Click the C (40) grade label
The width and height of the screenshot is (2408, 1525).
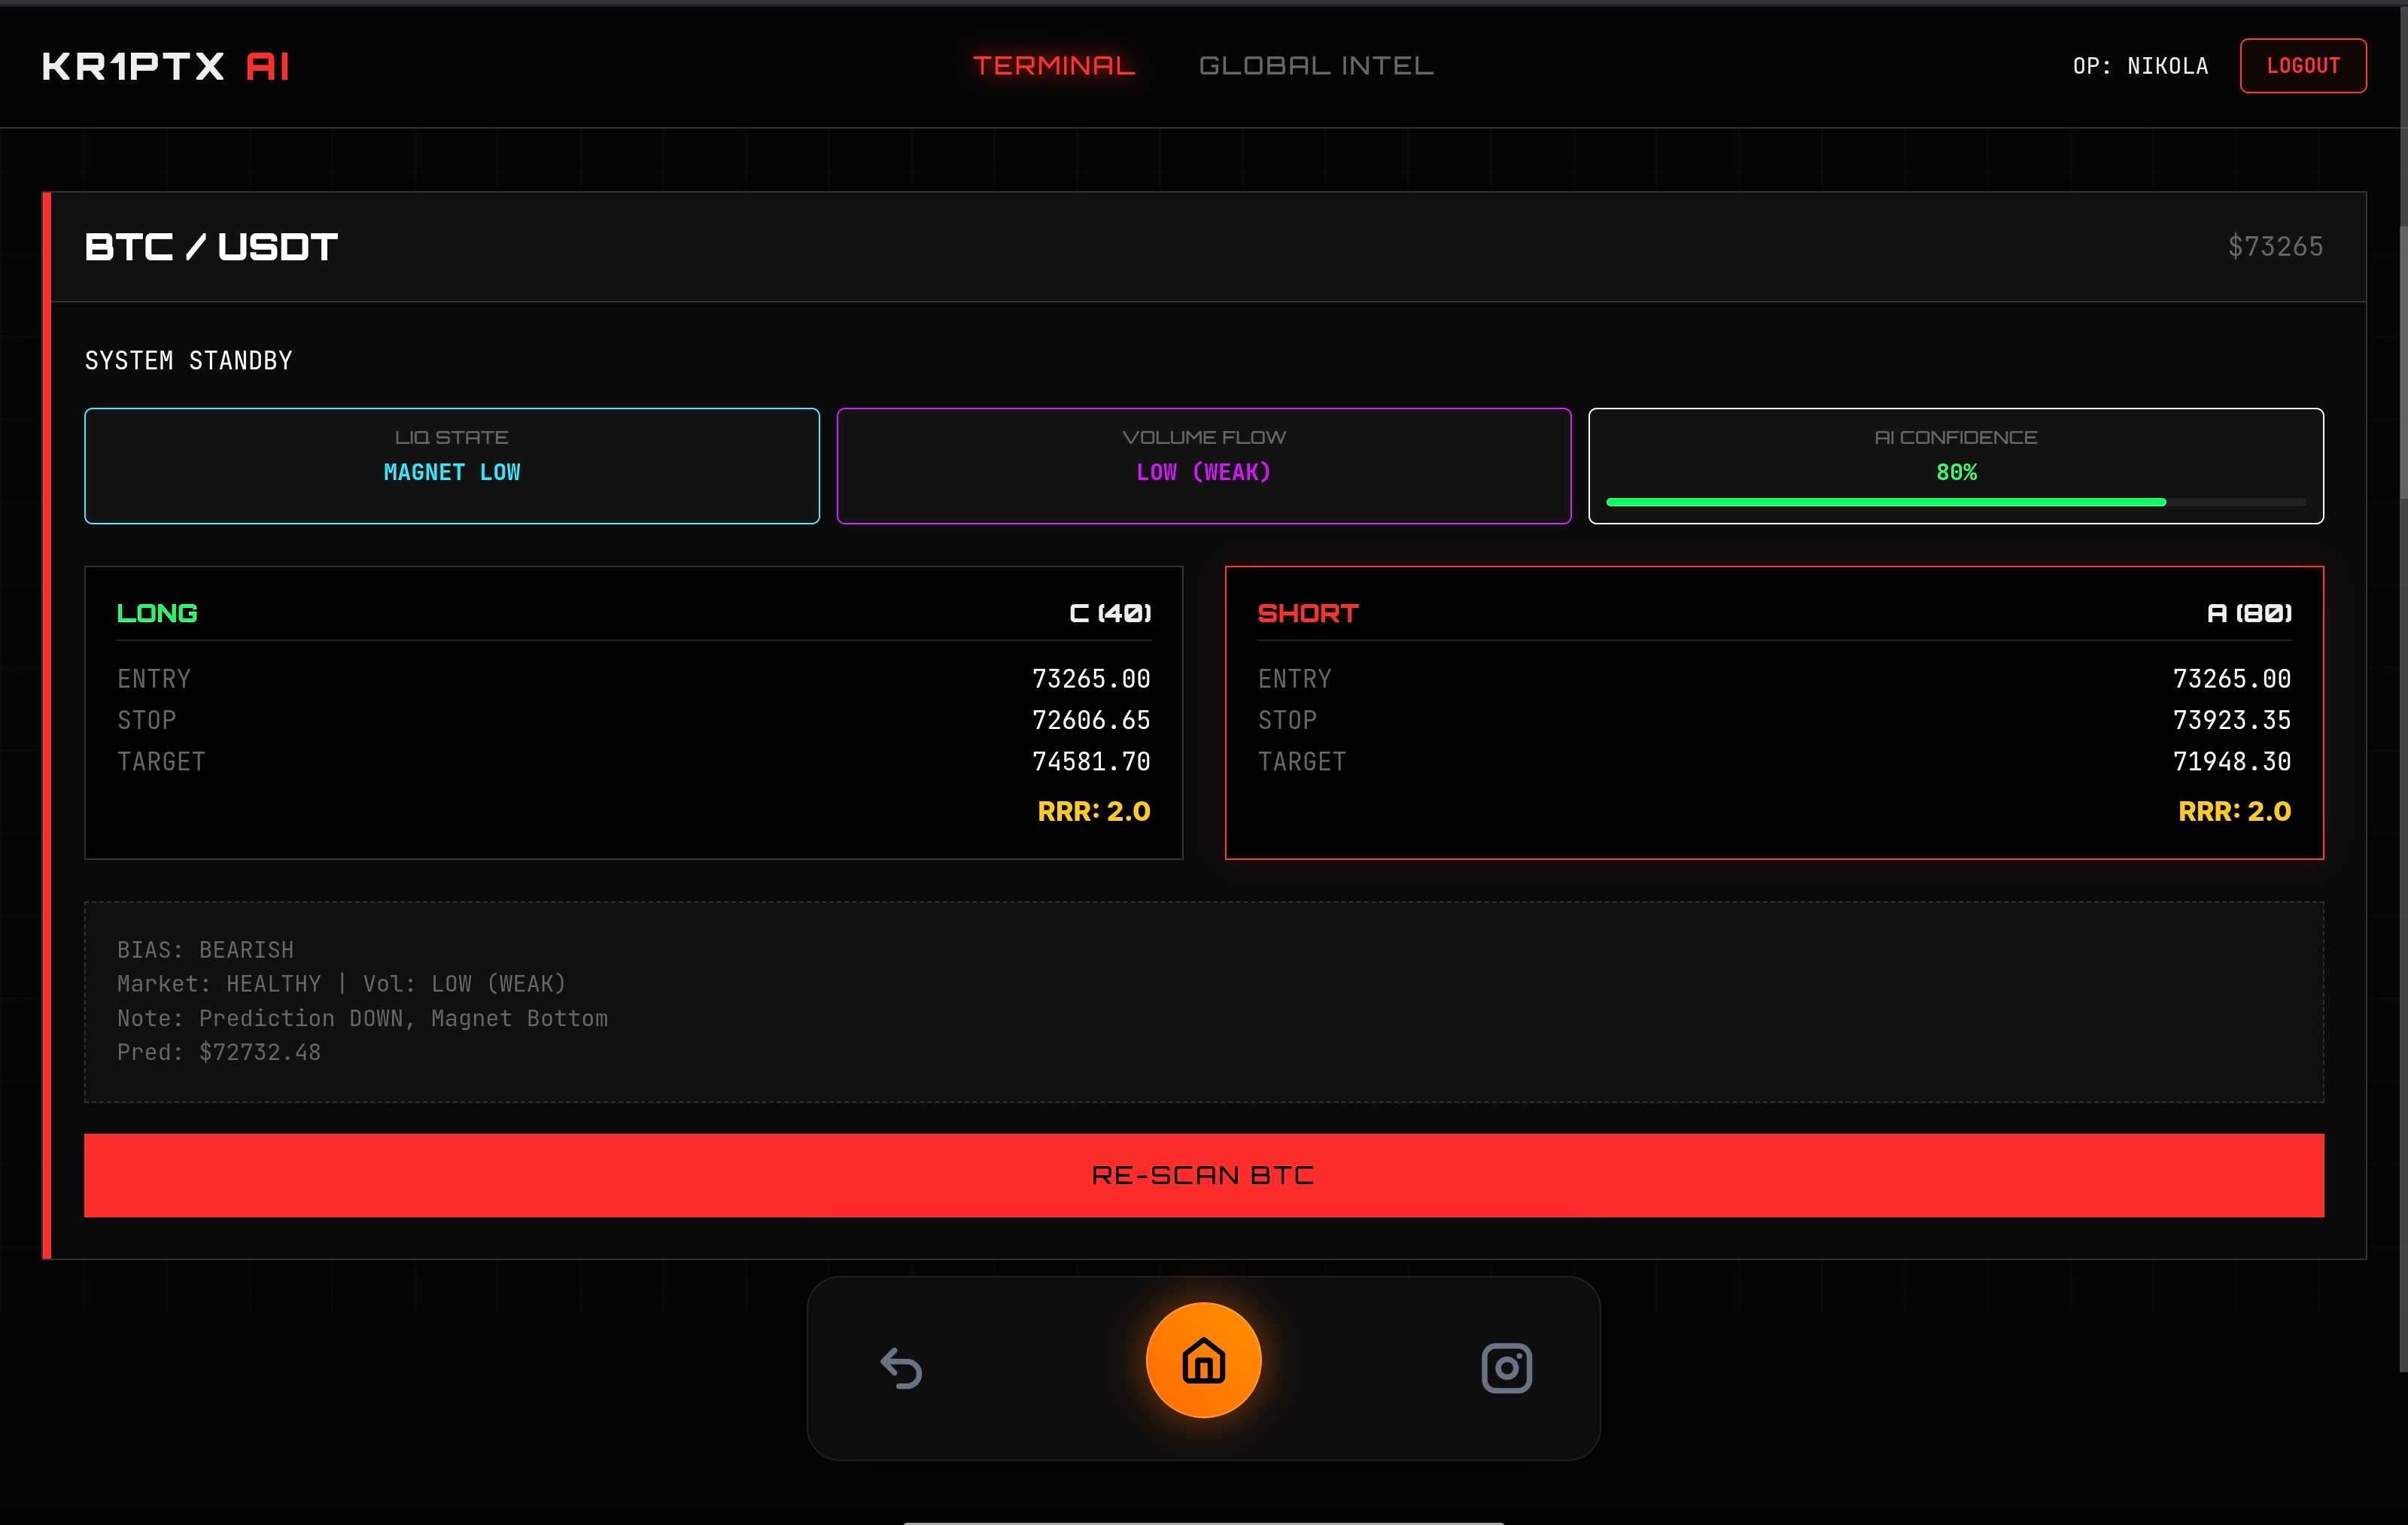pos(1110,613)
